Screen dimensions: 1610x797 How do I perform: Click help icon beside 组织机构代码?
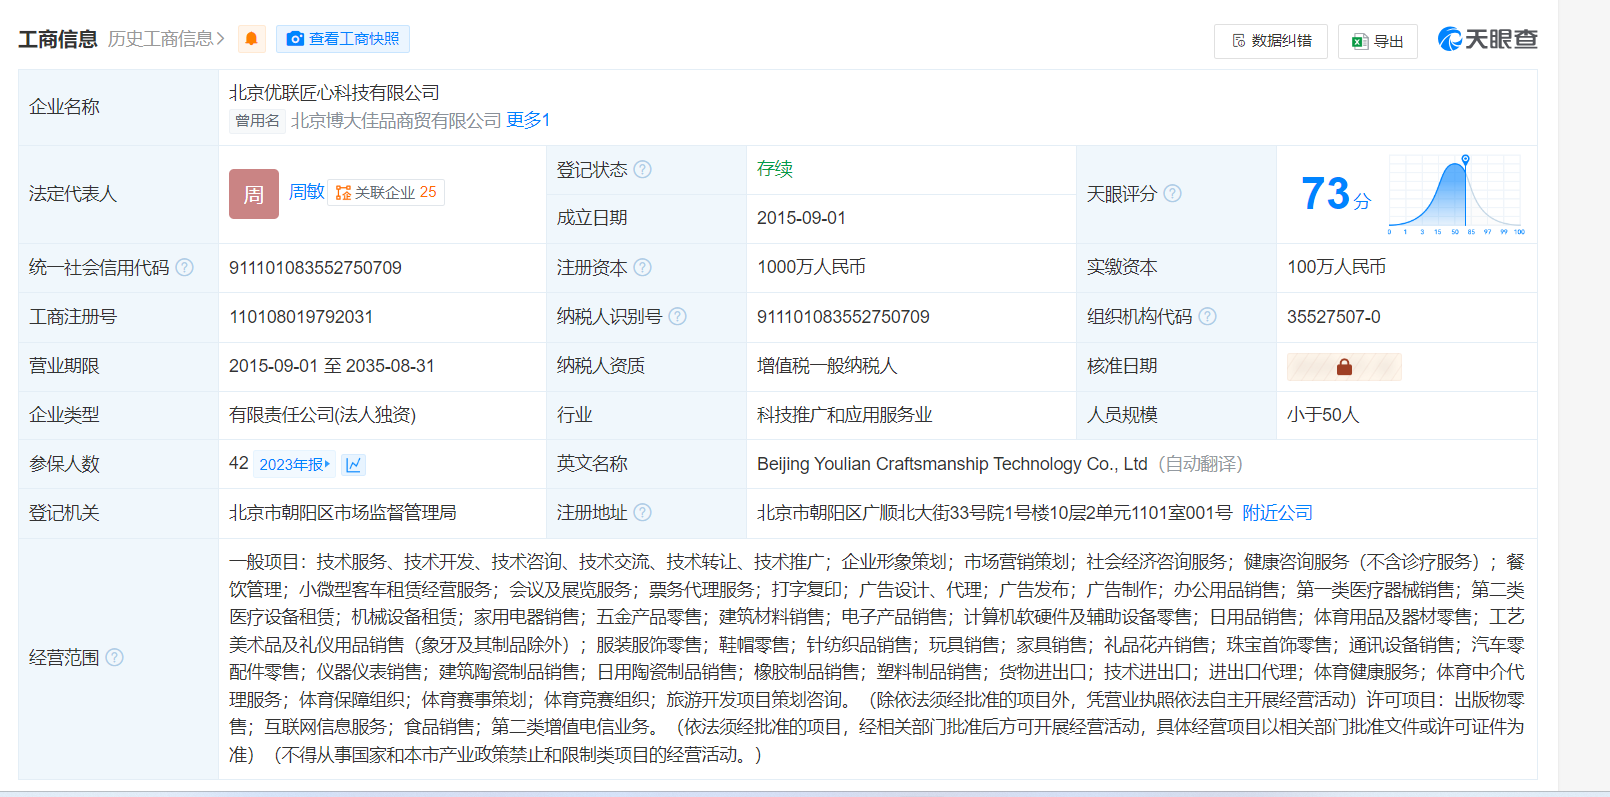[x=1207, y=317]
